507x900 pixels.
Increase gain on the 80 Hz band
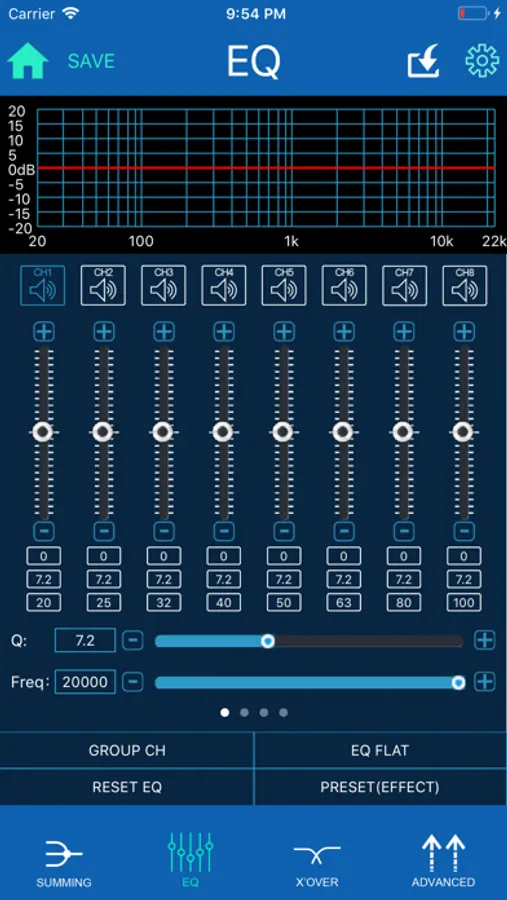(404, 332)
